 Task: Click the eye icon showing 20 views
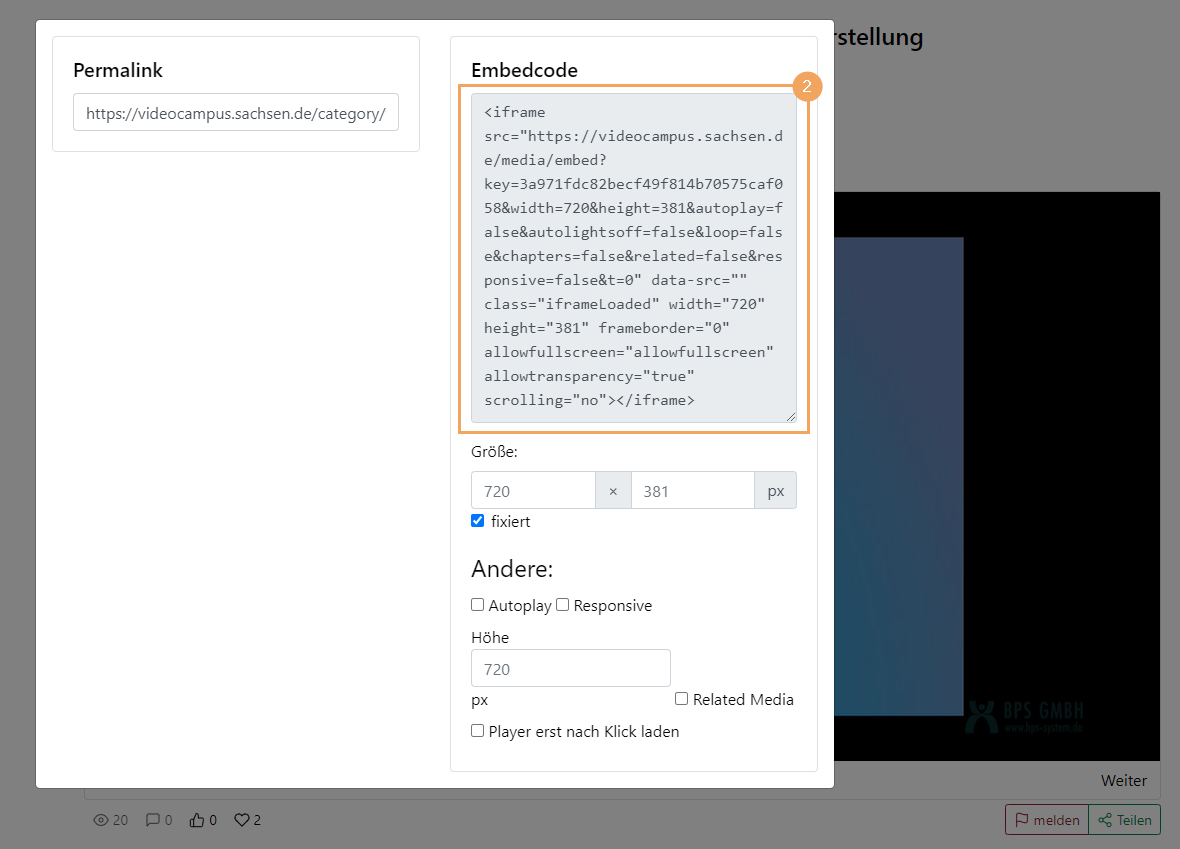point(102,819)
